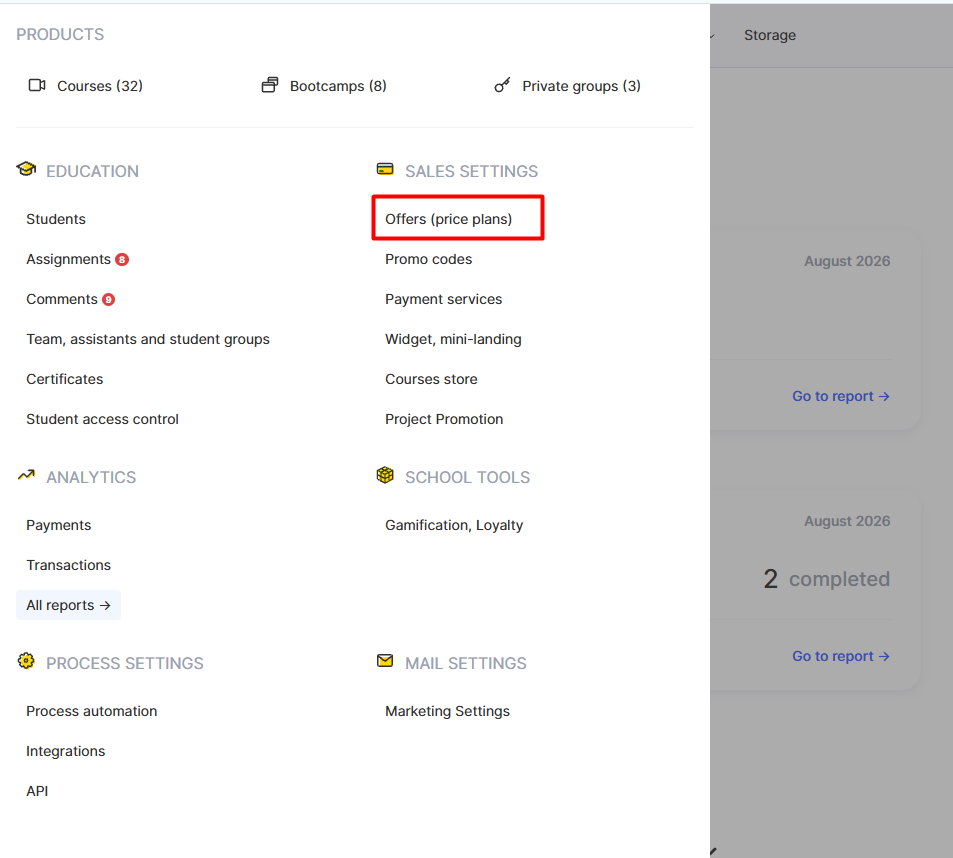Open the Promo codes page
Viewport: 953px width, 858px height.
click(x=428, y=259)
